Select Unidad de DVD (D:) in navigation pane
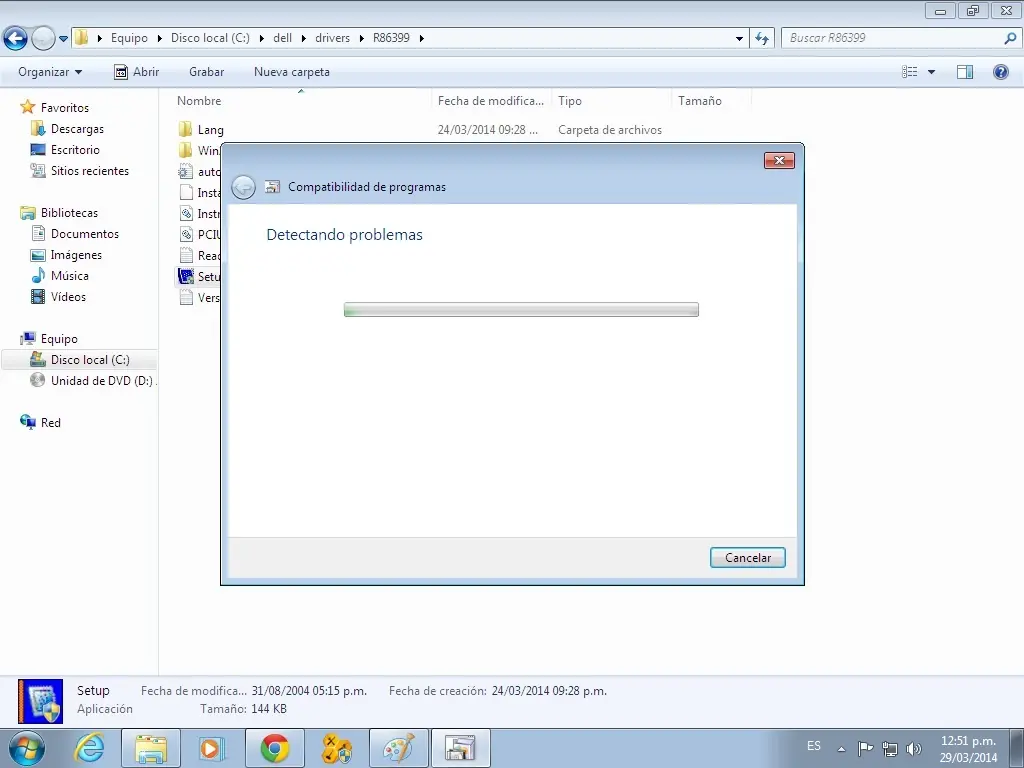1024x768 pixels. [93, 380]
